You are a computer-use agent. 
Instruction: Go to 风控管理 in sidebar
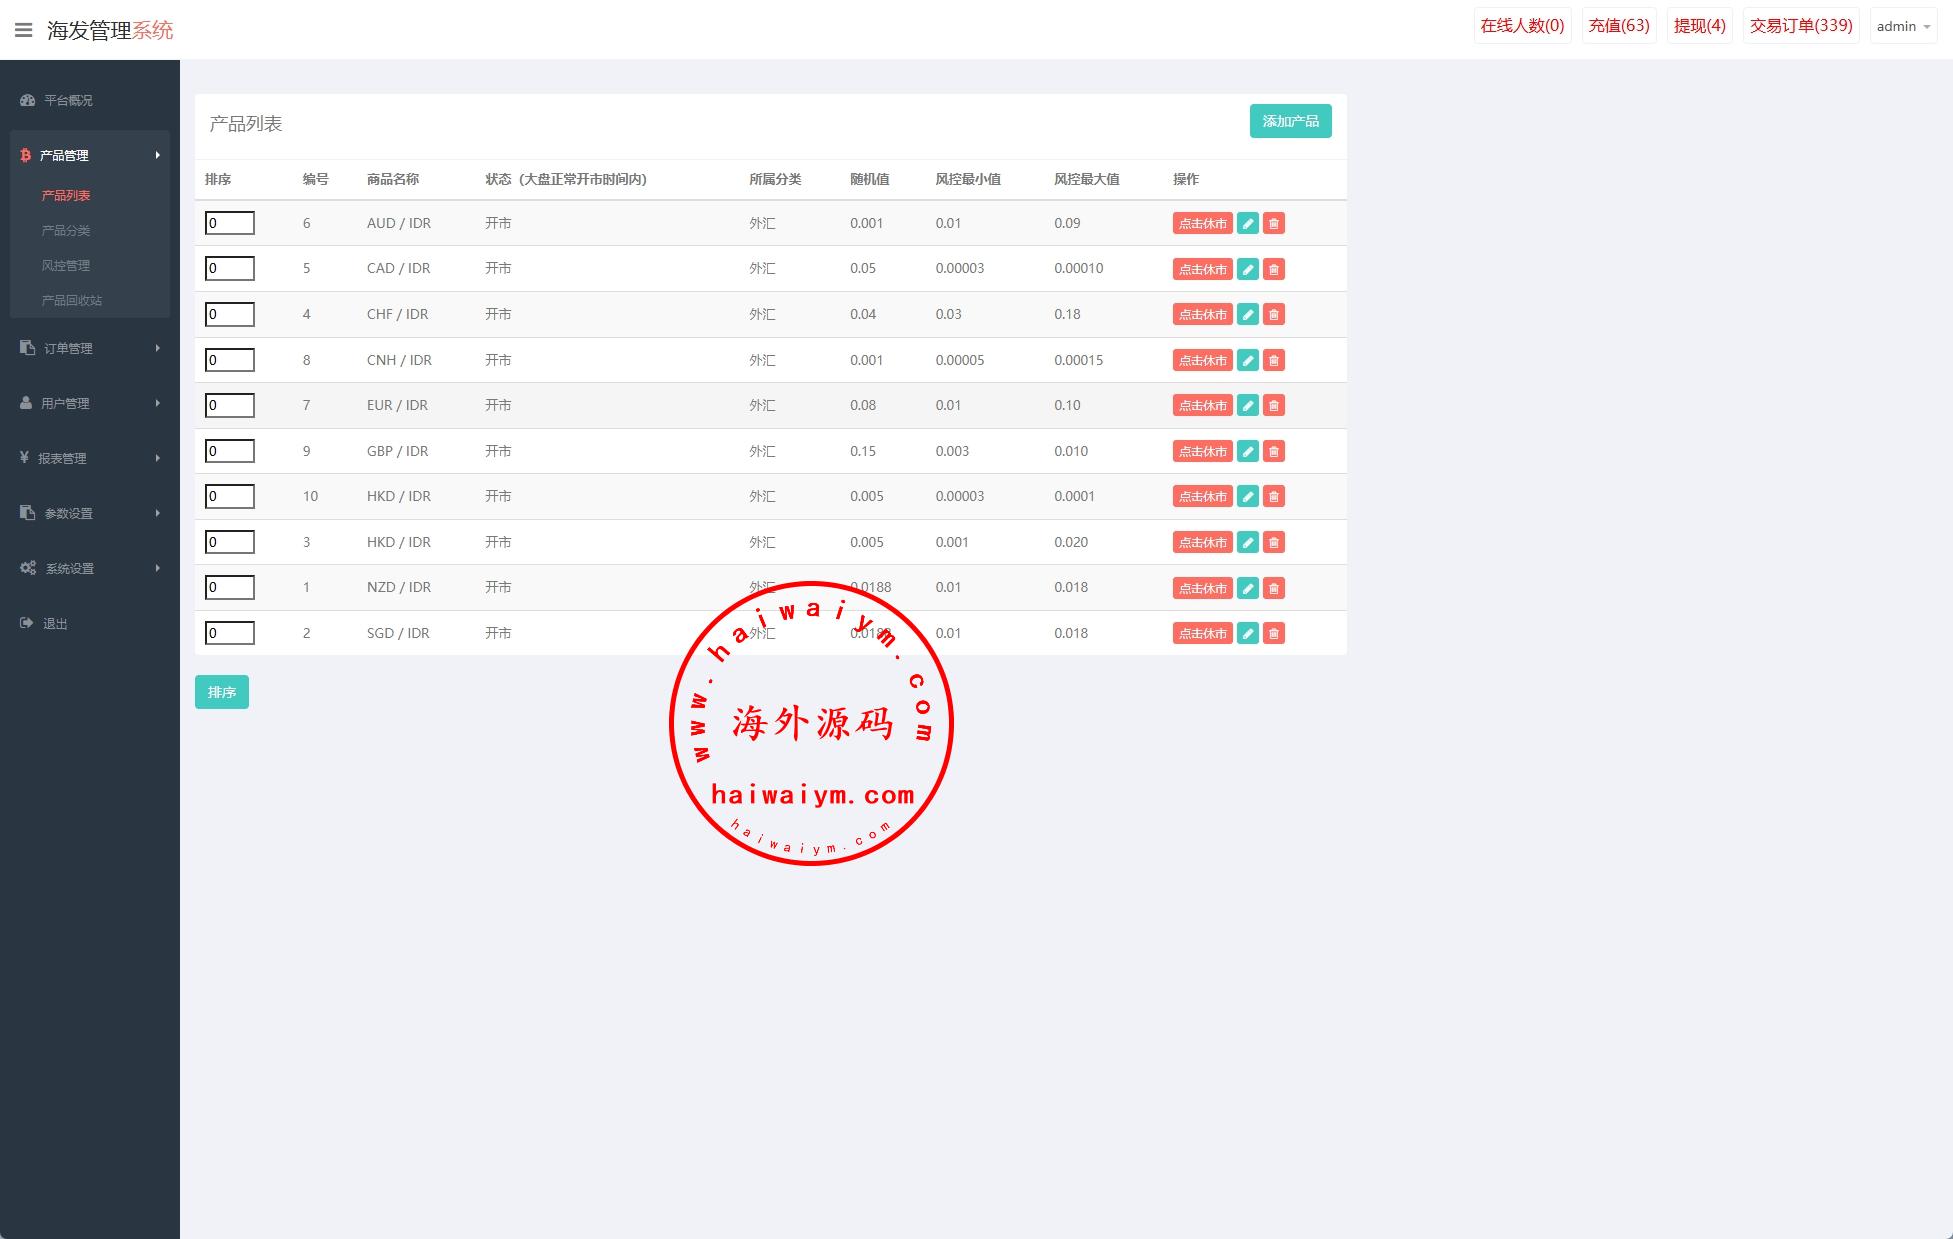pos(66,265)
